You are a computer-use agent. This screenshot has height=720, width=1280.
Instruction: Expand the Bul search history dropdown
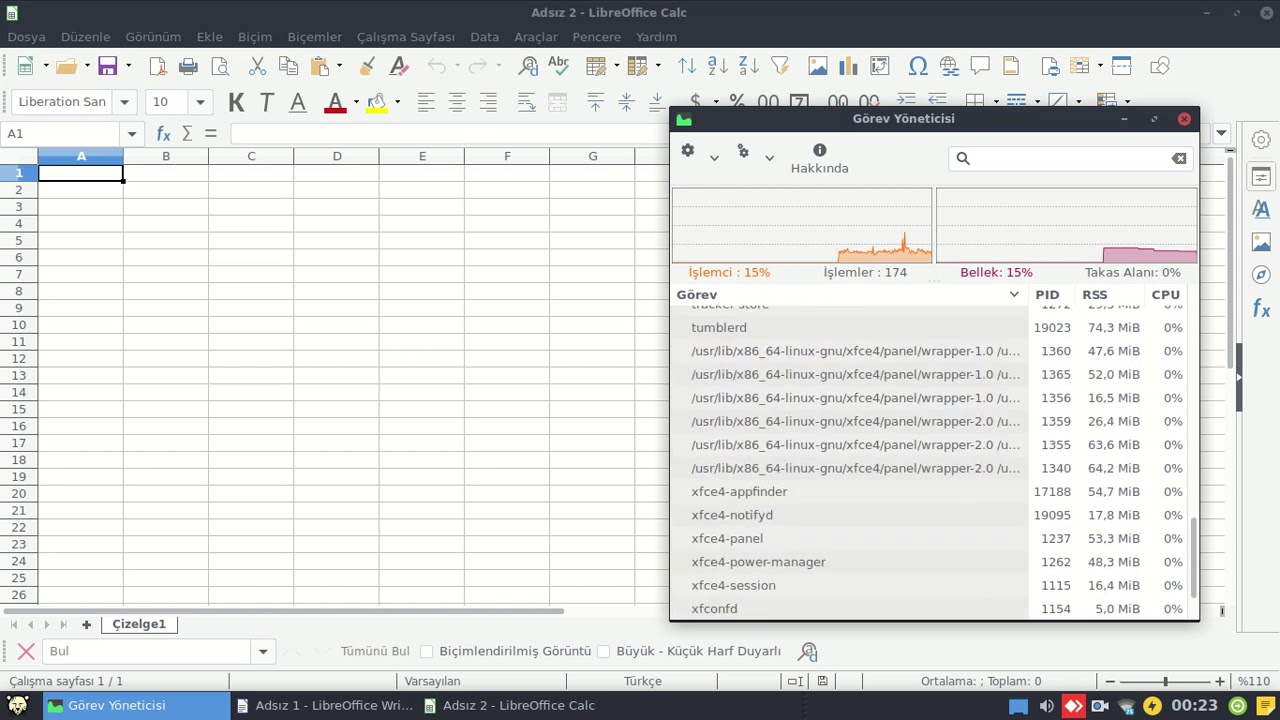click(x=263, y=651)
